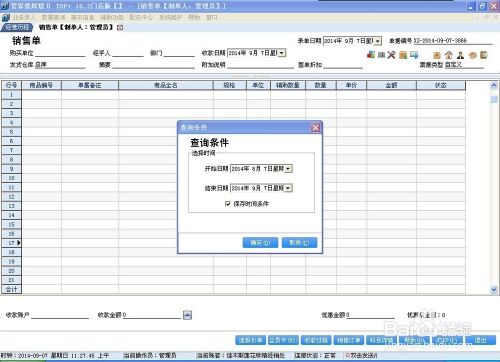Open the 开始日期 date dropdown

click(x=288, y=169)
